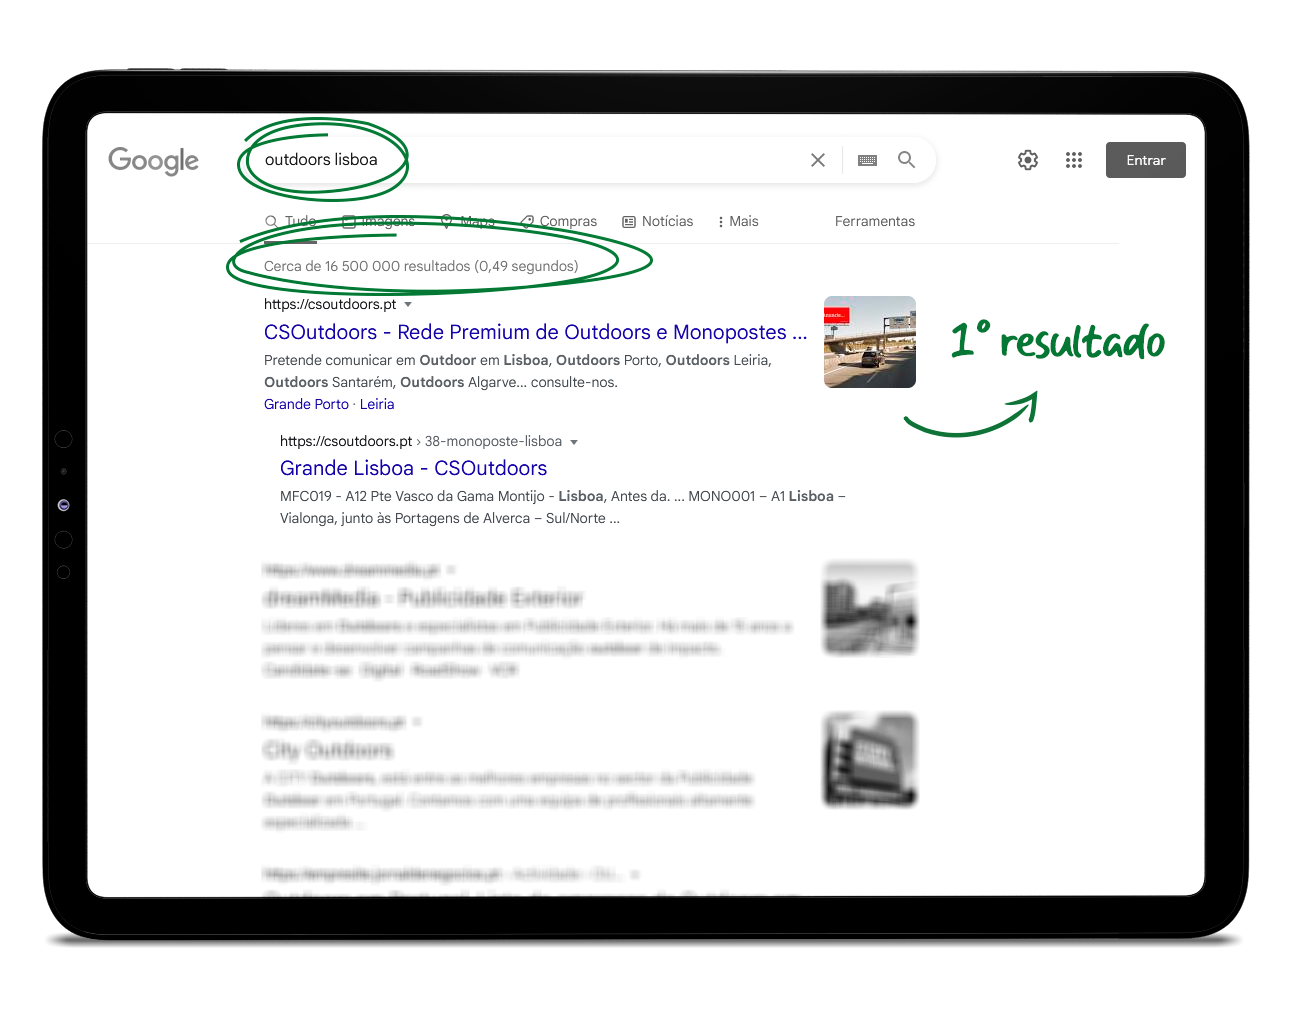Image resolution: width=1300 pixels, height=1020 pixels.
Task: Expand the arrow beside https://csoutdoors.pt
Action: click(x=408, y=304)
